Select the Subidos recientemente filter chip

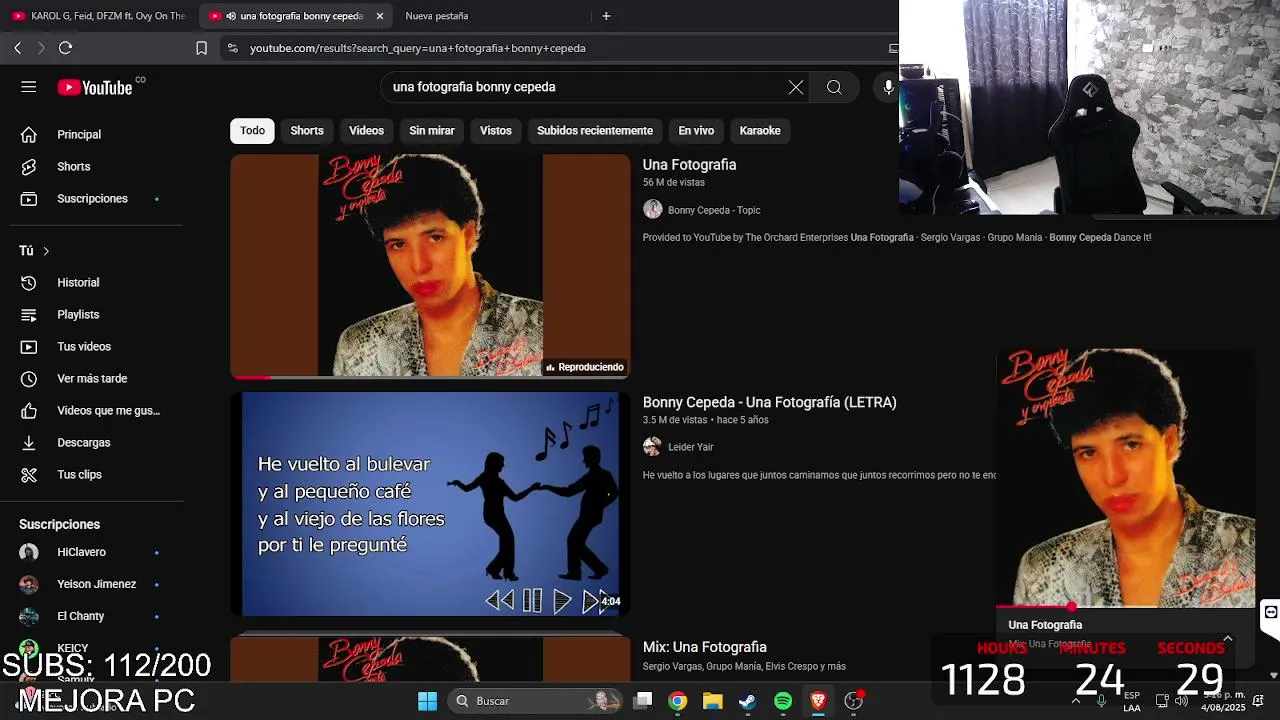[595, 131]
